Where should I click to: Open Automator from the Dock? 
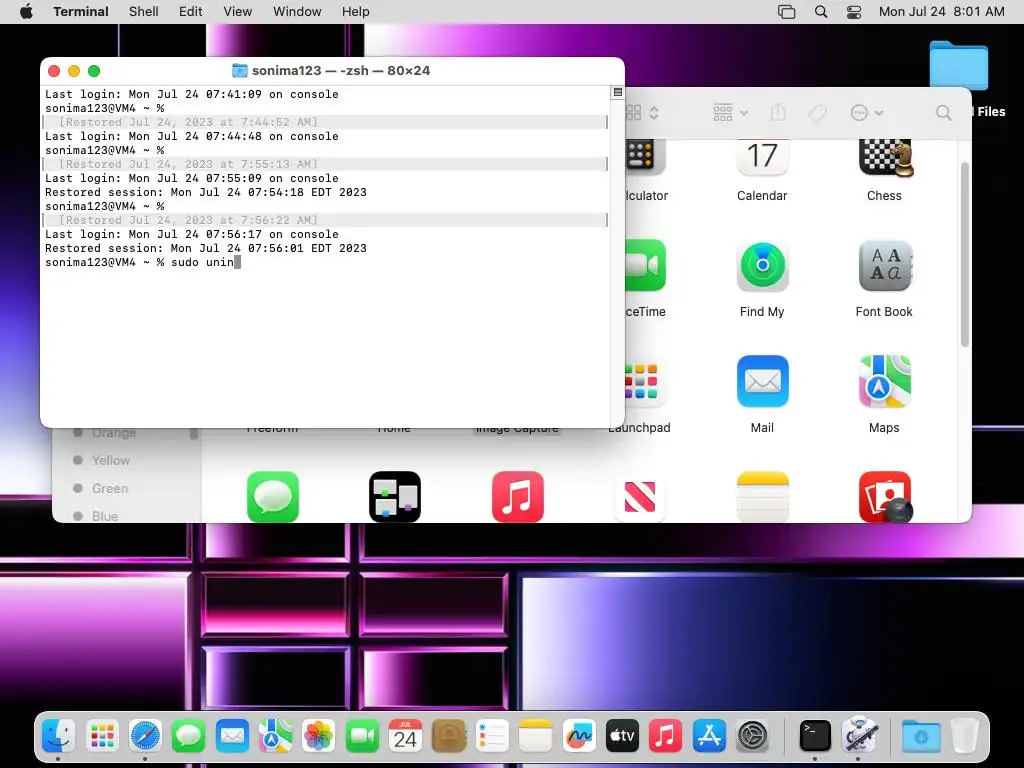(x=859, y=735)
